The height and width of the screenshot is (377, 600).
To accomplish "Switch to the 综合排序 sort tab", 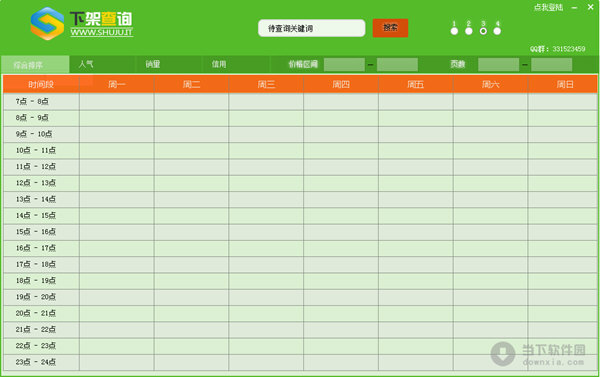I will (35, 65).
